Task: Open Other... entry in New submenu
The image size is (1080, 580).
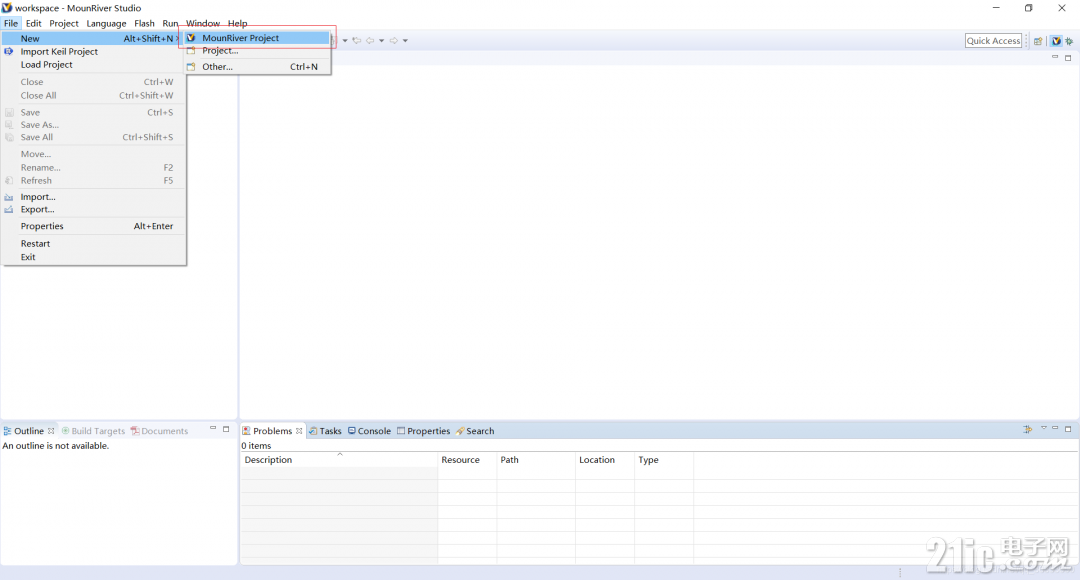Action: coord(258,67)
